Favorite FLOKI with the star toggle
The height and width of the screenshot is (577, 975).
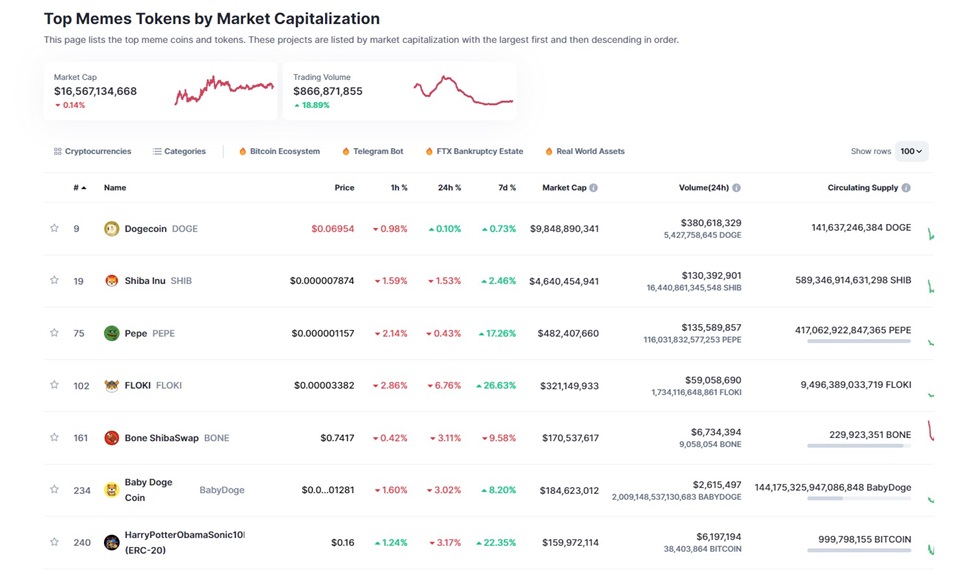point(54,385)
